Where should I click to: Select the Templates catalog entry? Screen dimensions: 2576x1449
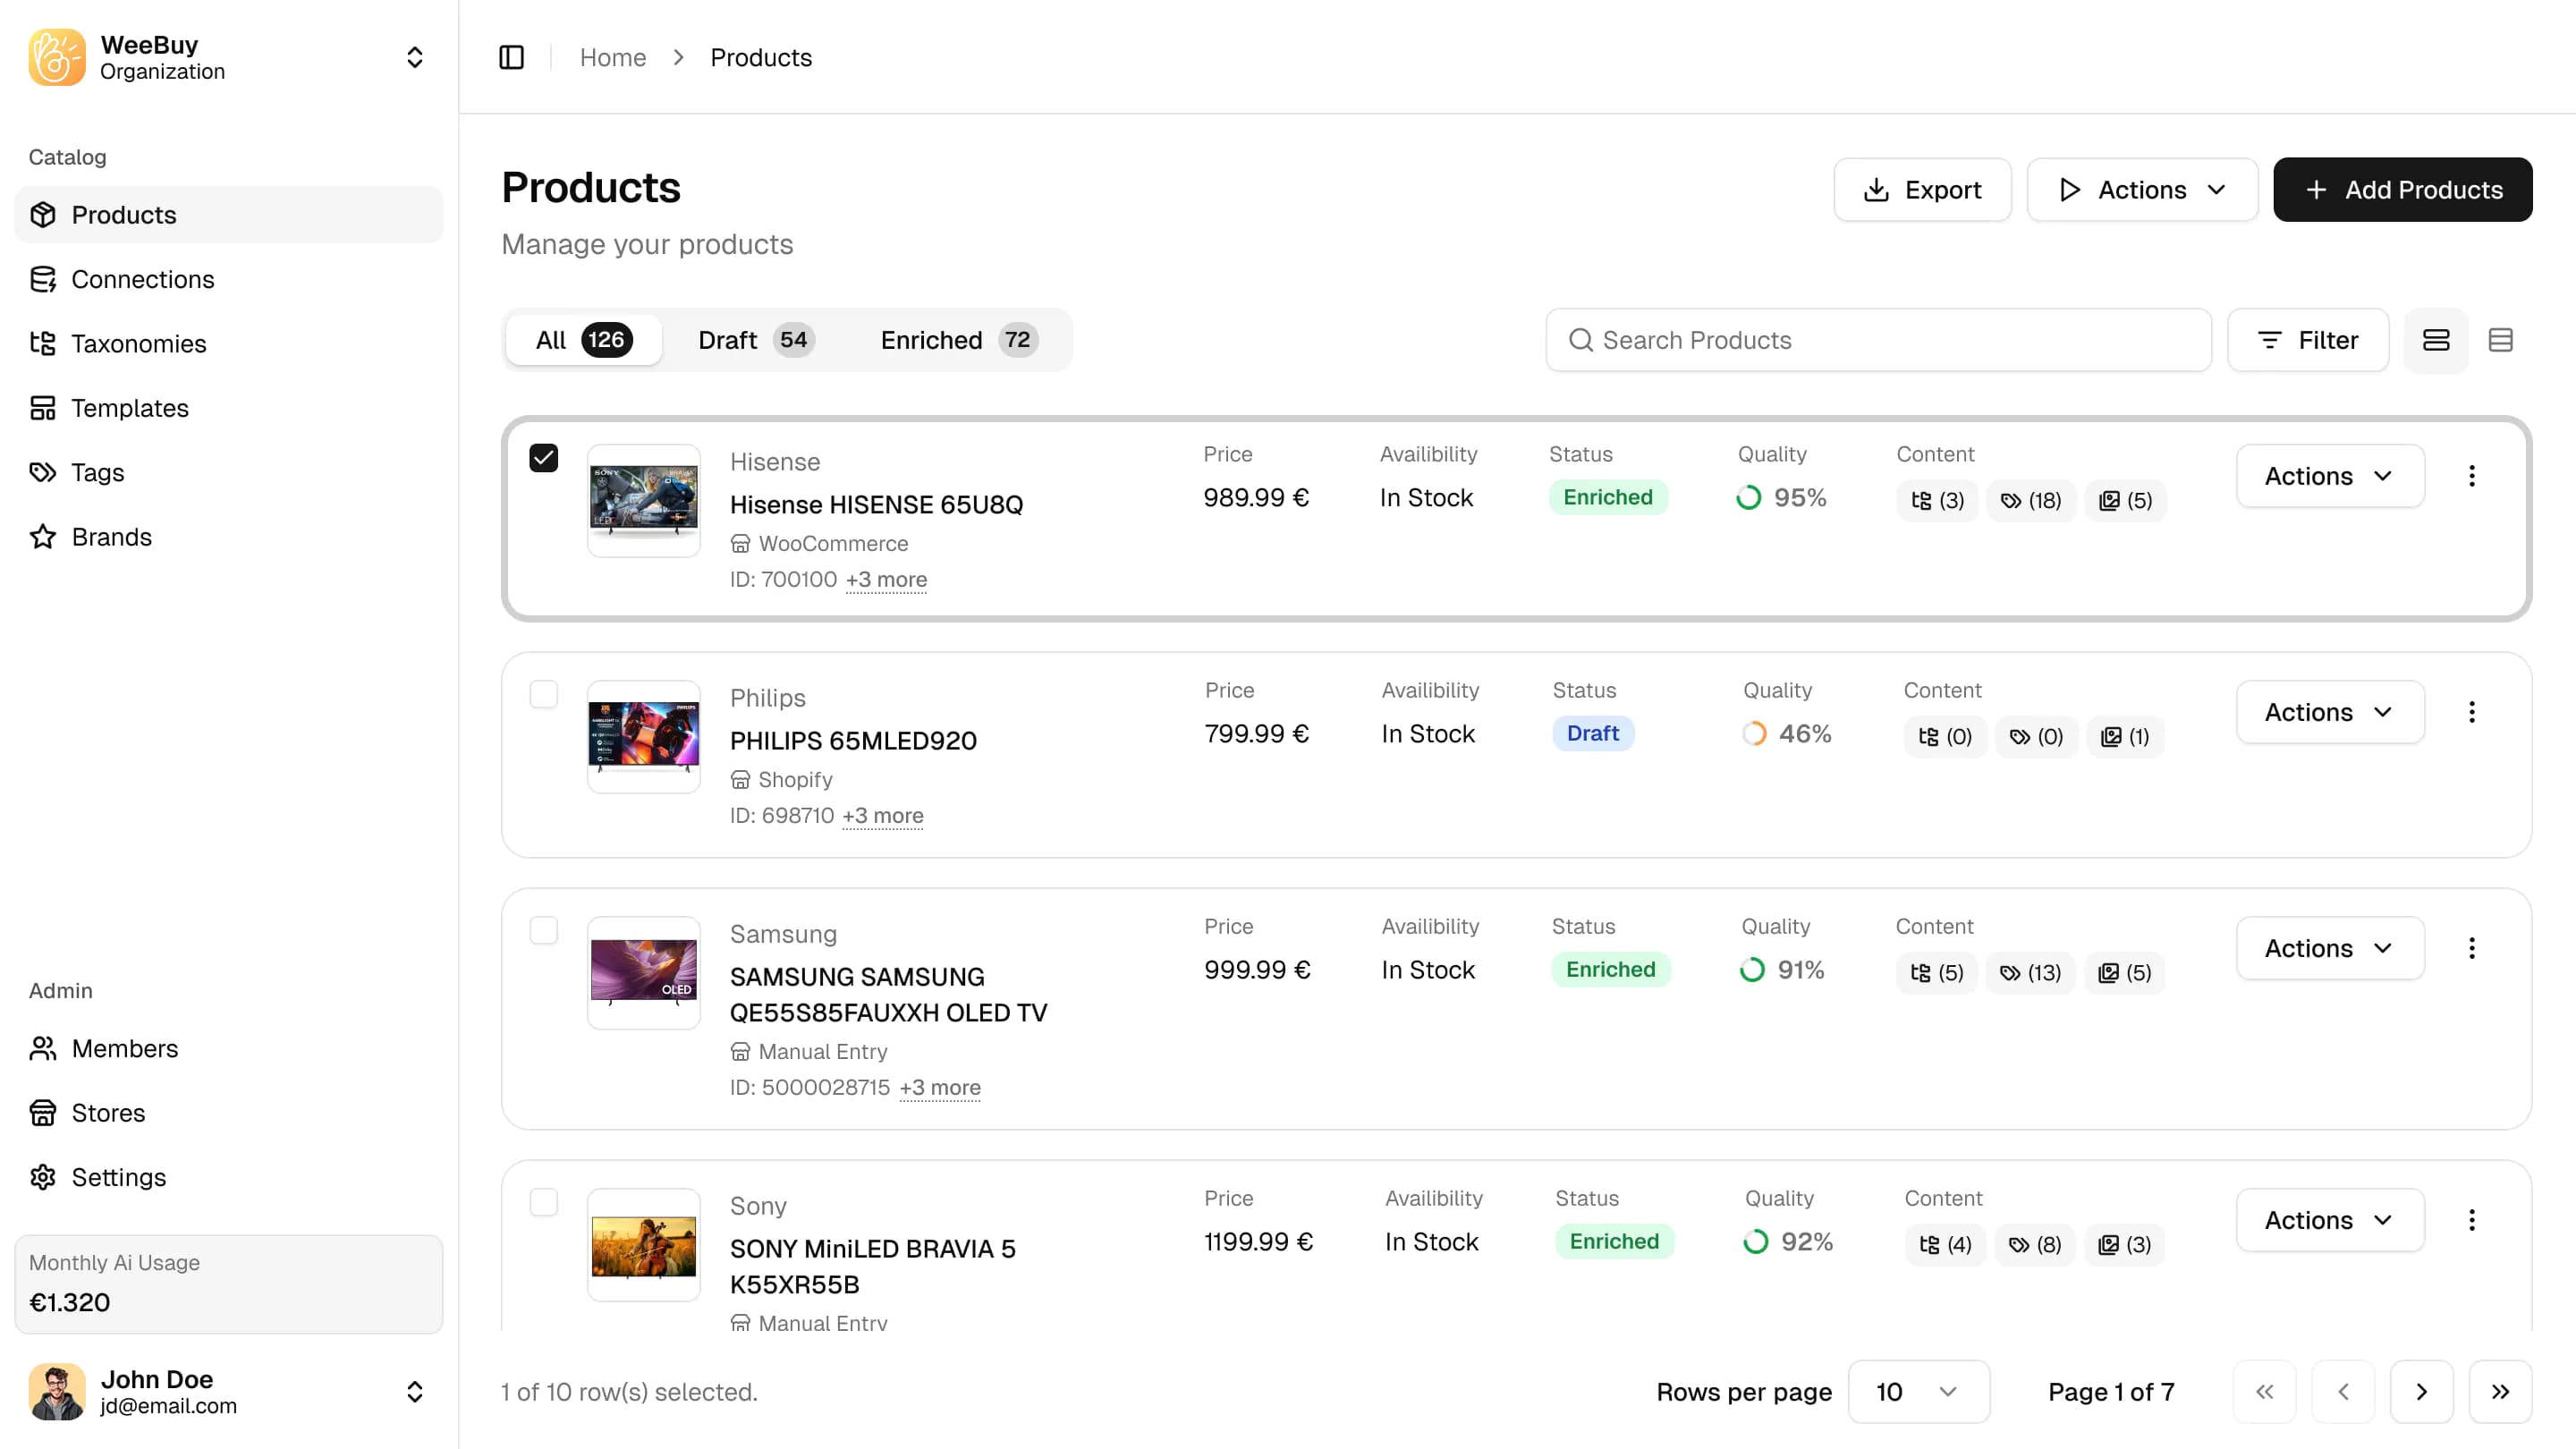[x=129, y=408]
